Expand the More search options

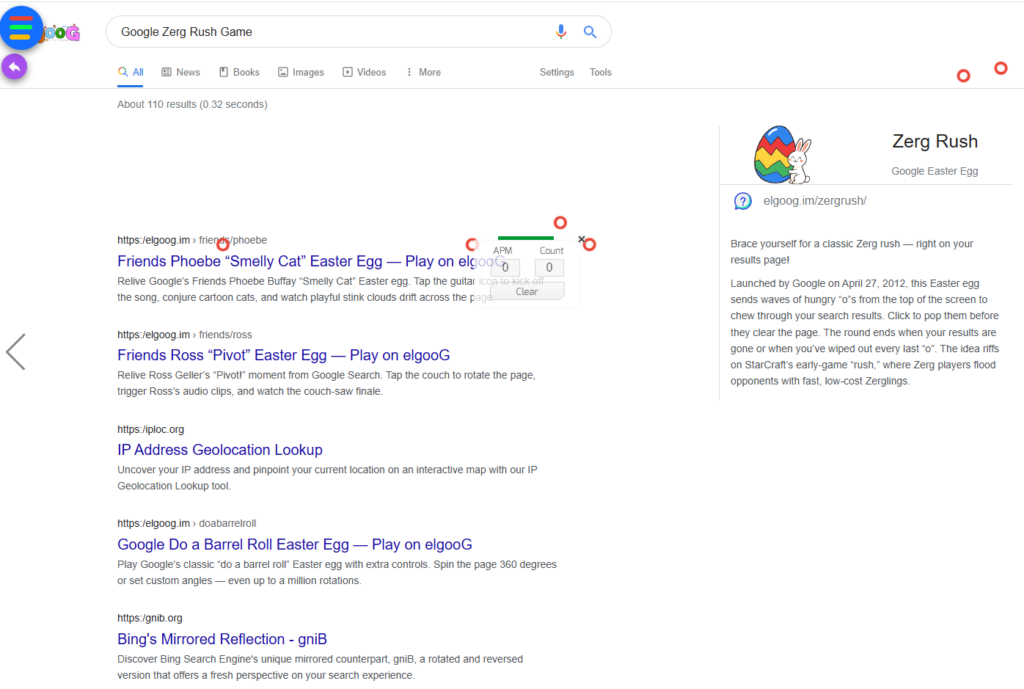[x=422, y=72]
